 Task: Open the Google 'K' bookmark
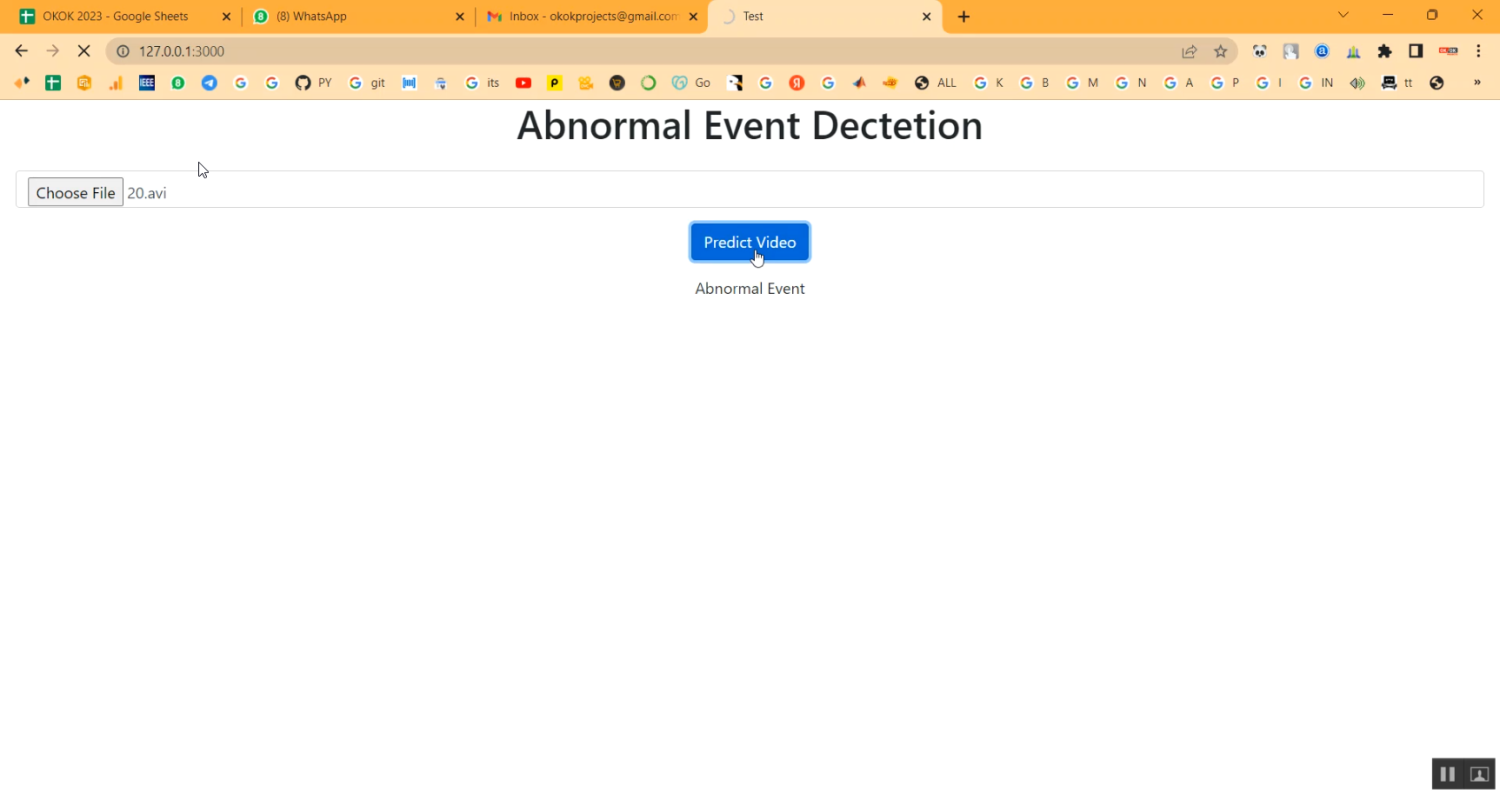click(x=989, y=83)
